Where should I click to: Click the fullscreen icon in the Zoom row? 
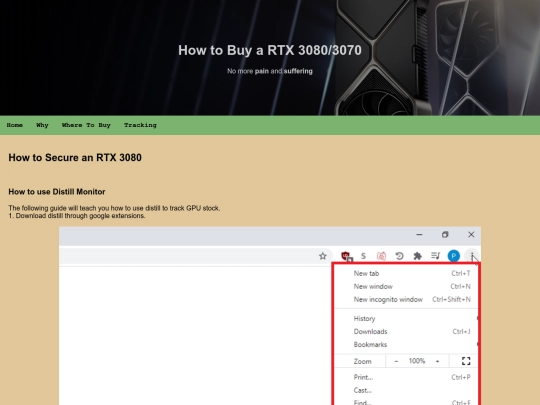point(466,361)
